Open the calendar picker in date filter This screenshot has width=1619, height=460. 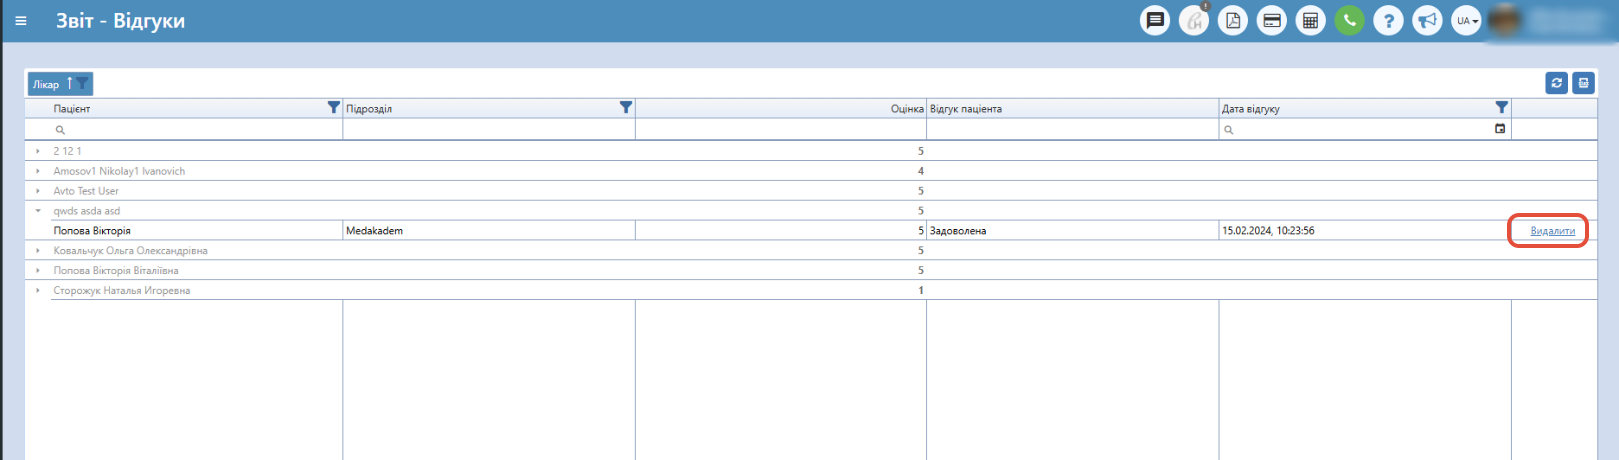[x=1500, y=129]
